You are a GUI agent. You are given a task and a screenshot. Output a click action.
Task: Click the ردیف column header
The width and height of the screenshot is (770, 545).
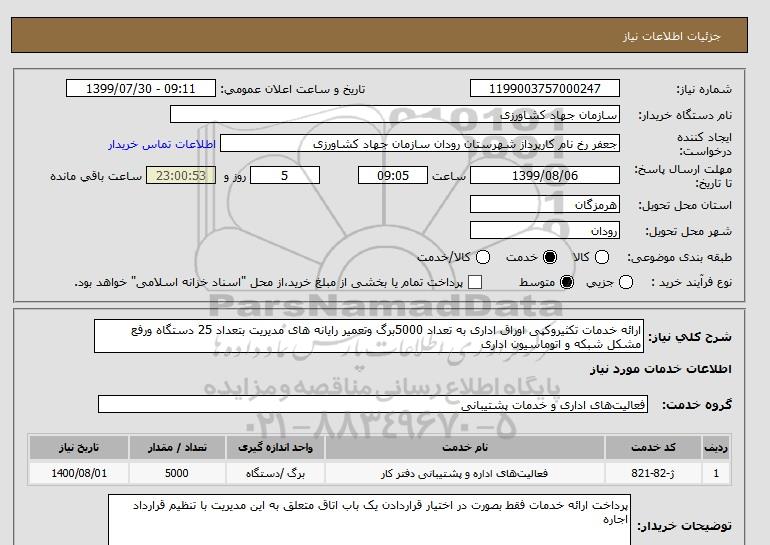(x=716, y=447)
